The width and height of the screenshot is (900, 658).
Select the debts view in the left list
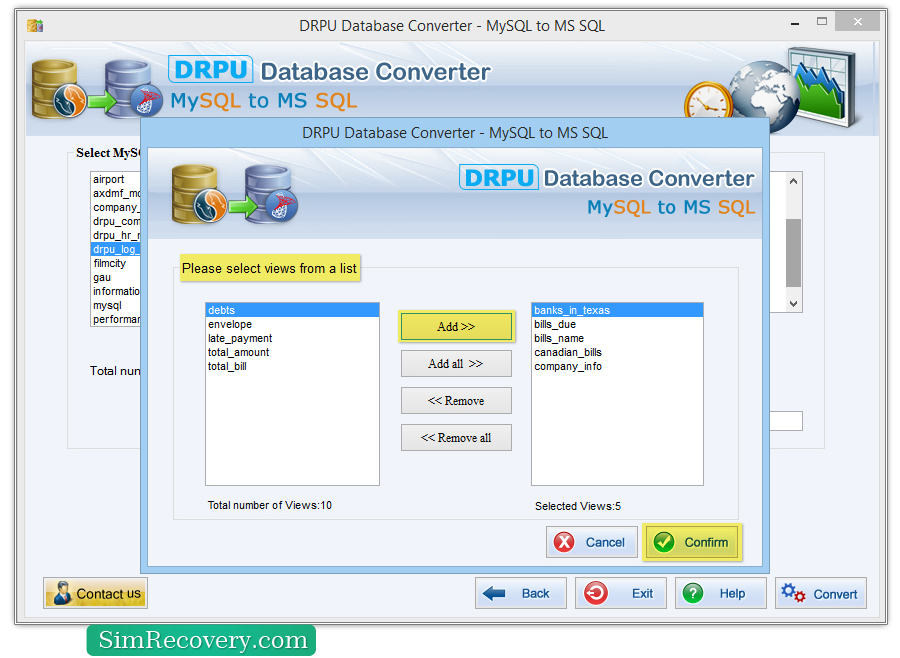[292, 310]
